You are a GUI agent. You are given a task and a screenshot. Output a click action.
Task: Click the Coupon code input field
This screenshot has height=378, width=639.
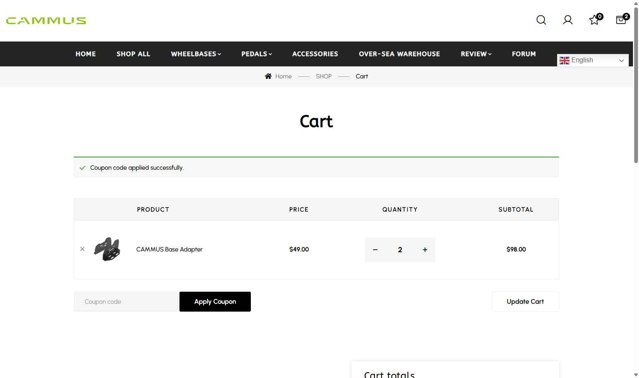pos(126,301)
